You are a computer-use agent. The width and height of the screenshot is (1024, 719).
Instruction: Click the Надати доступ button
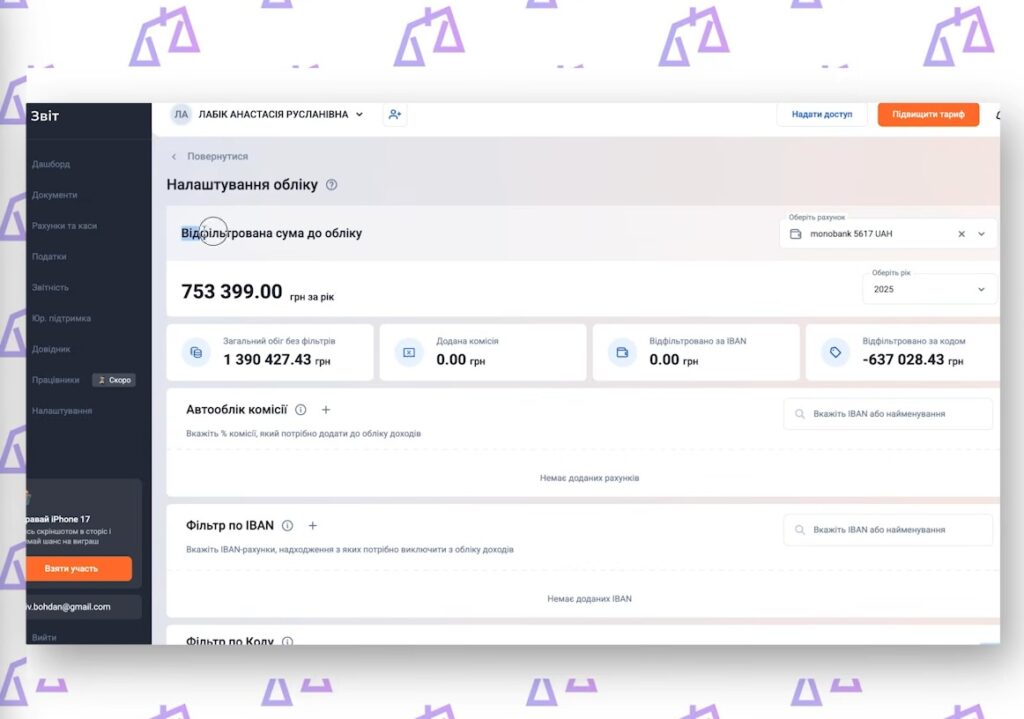pyautogui.click(x=821, y=115)
